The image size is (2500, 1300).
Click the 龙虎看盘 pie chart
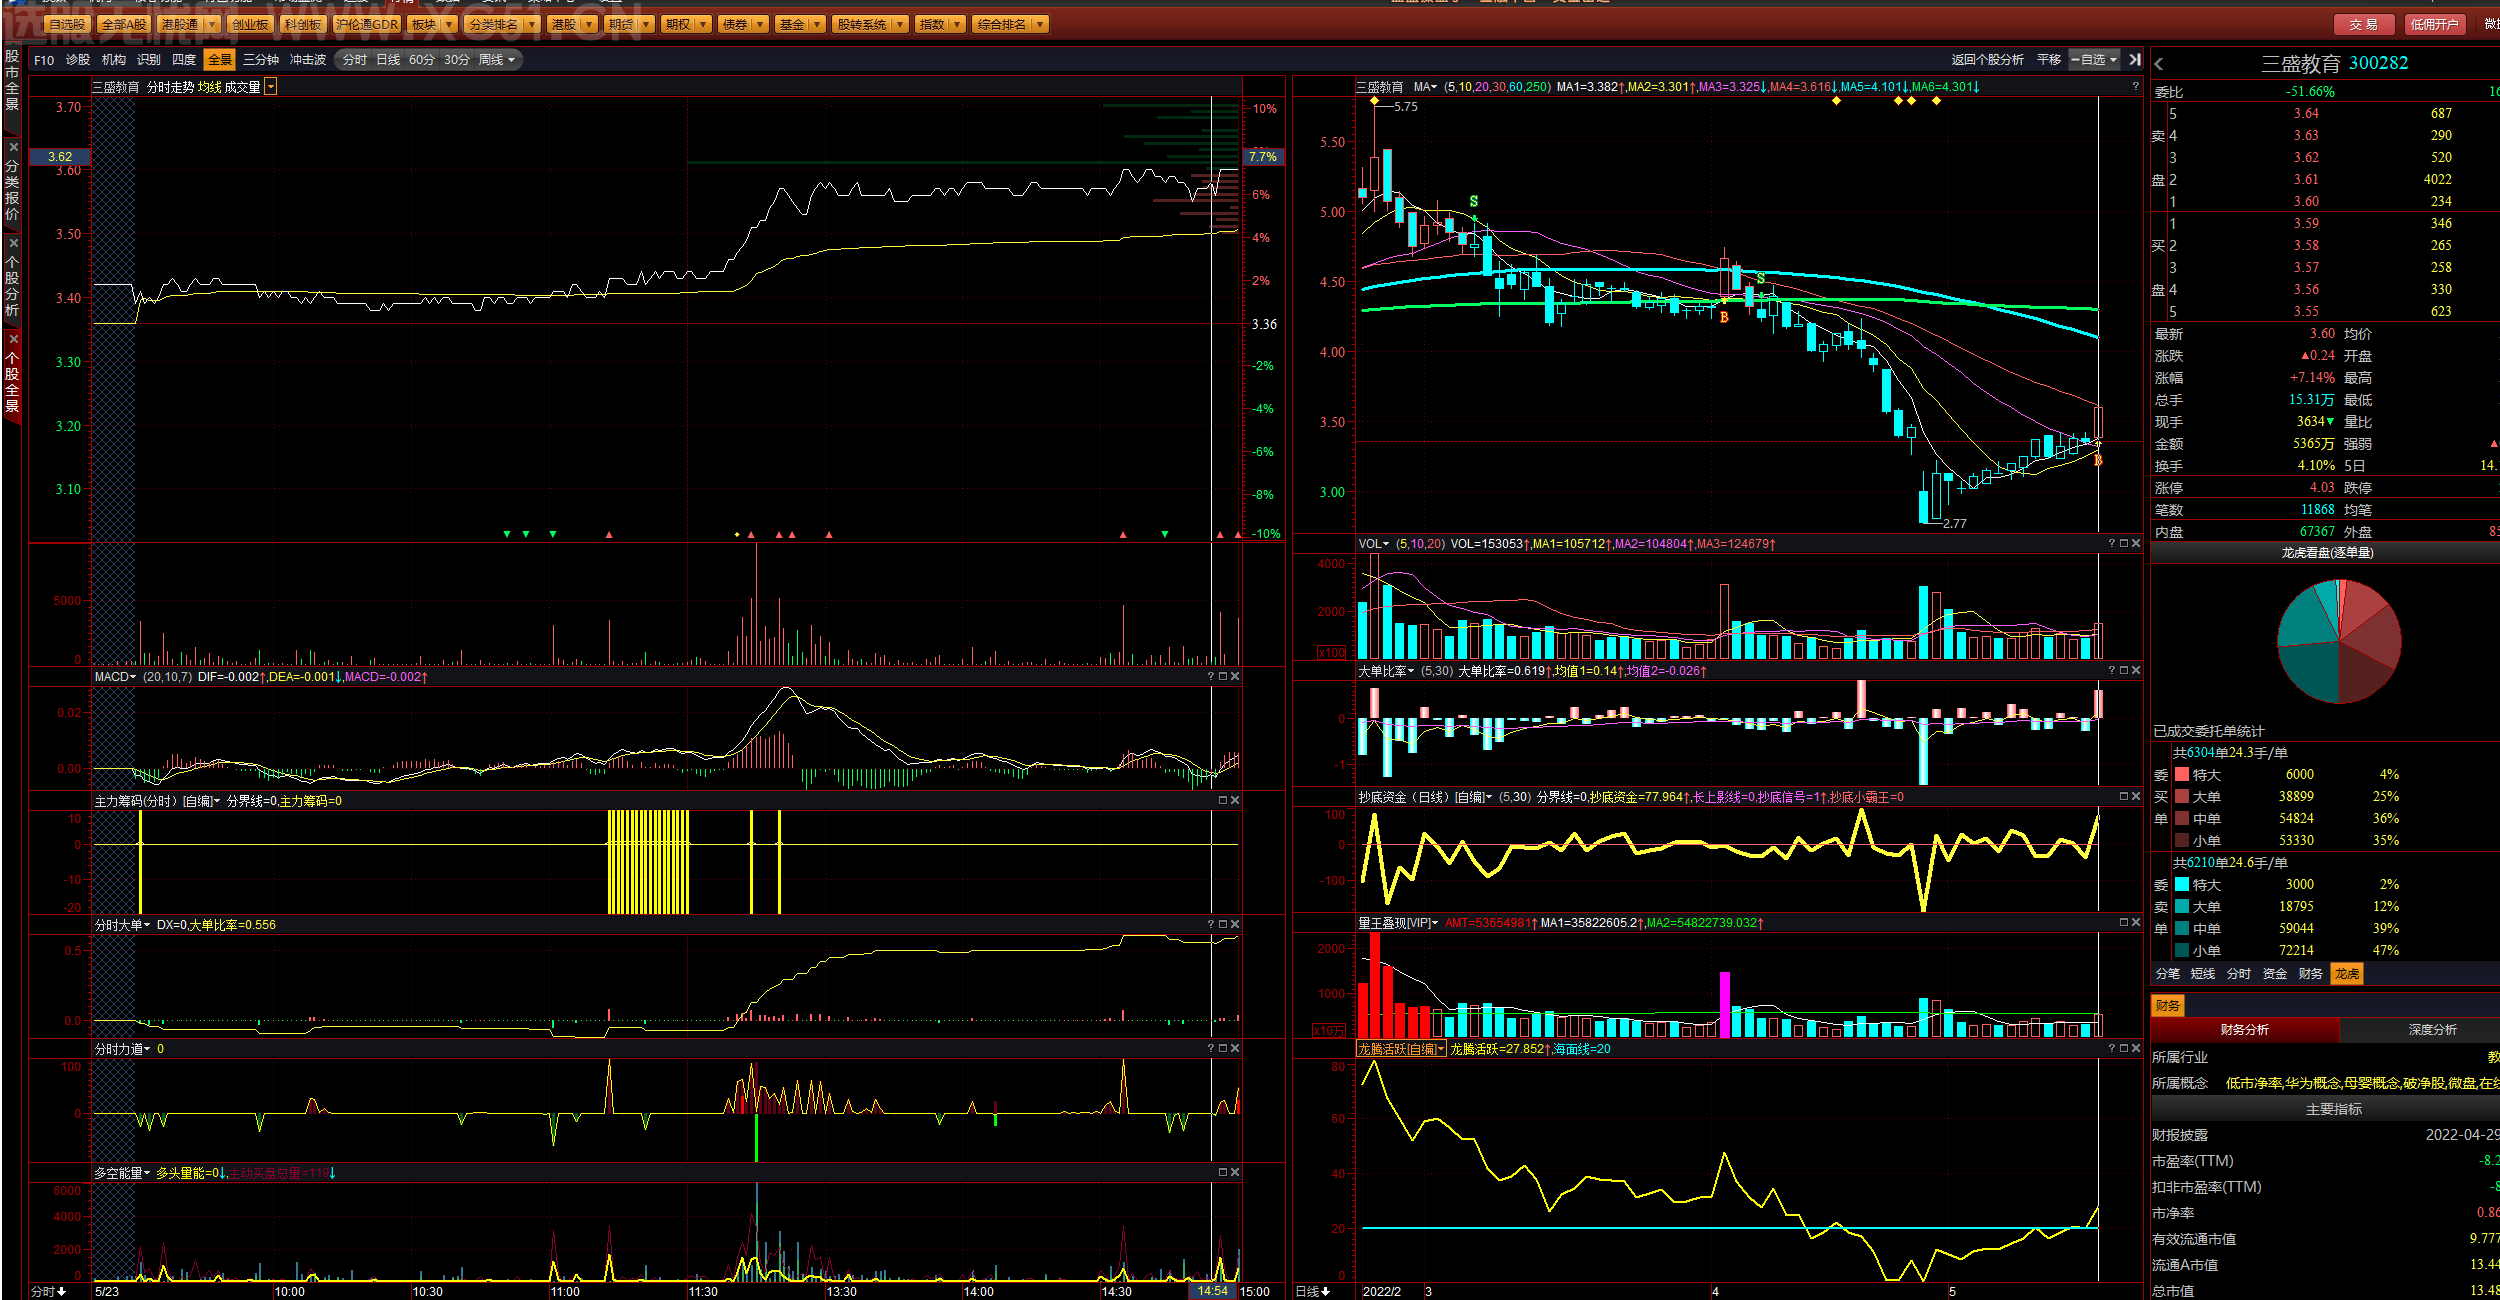pyautogui.click(x=2339, y=641)
